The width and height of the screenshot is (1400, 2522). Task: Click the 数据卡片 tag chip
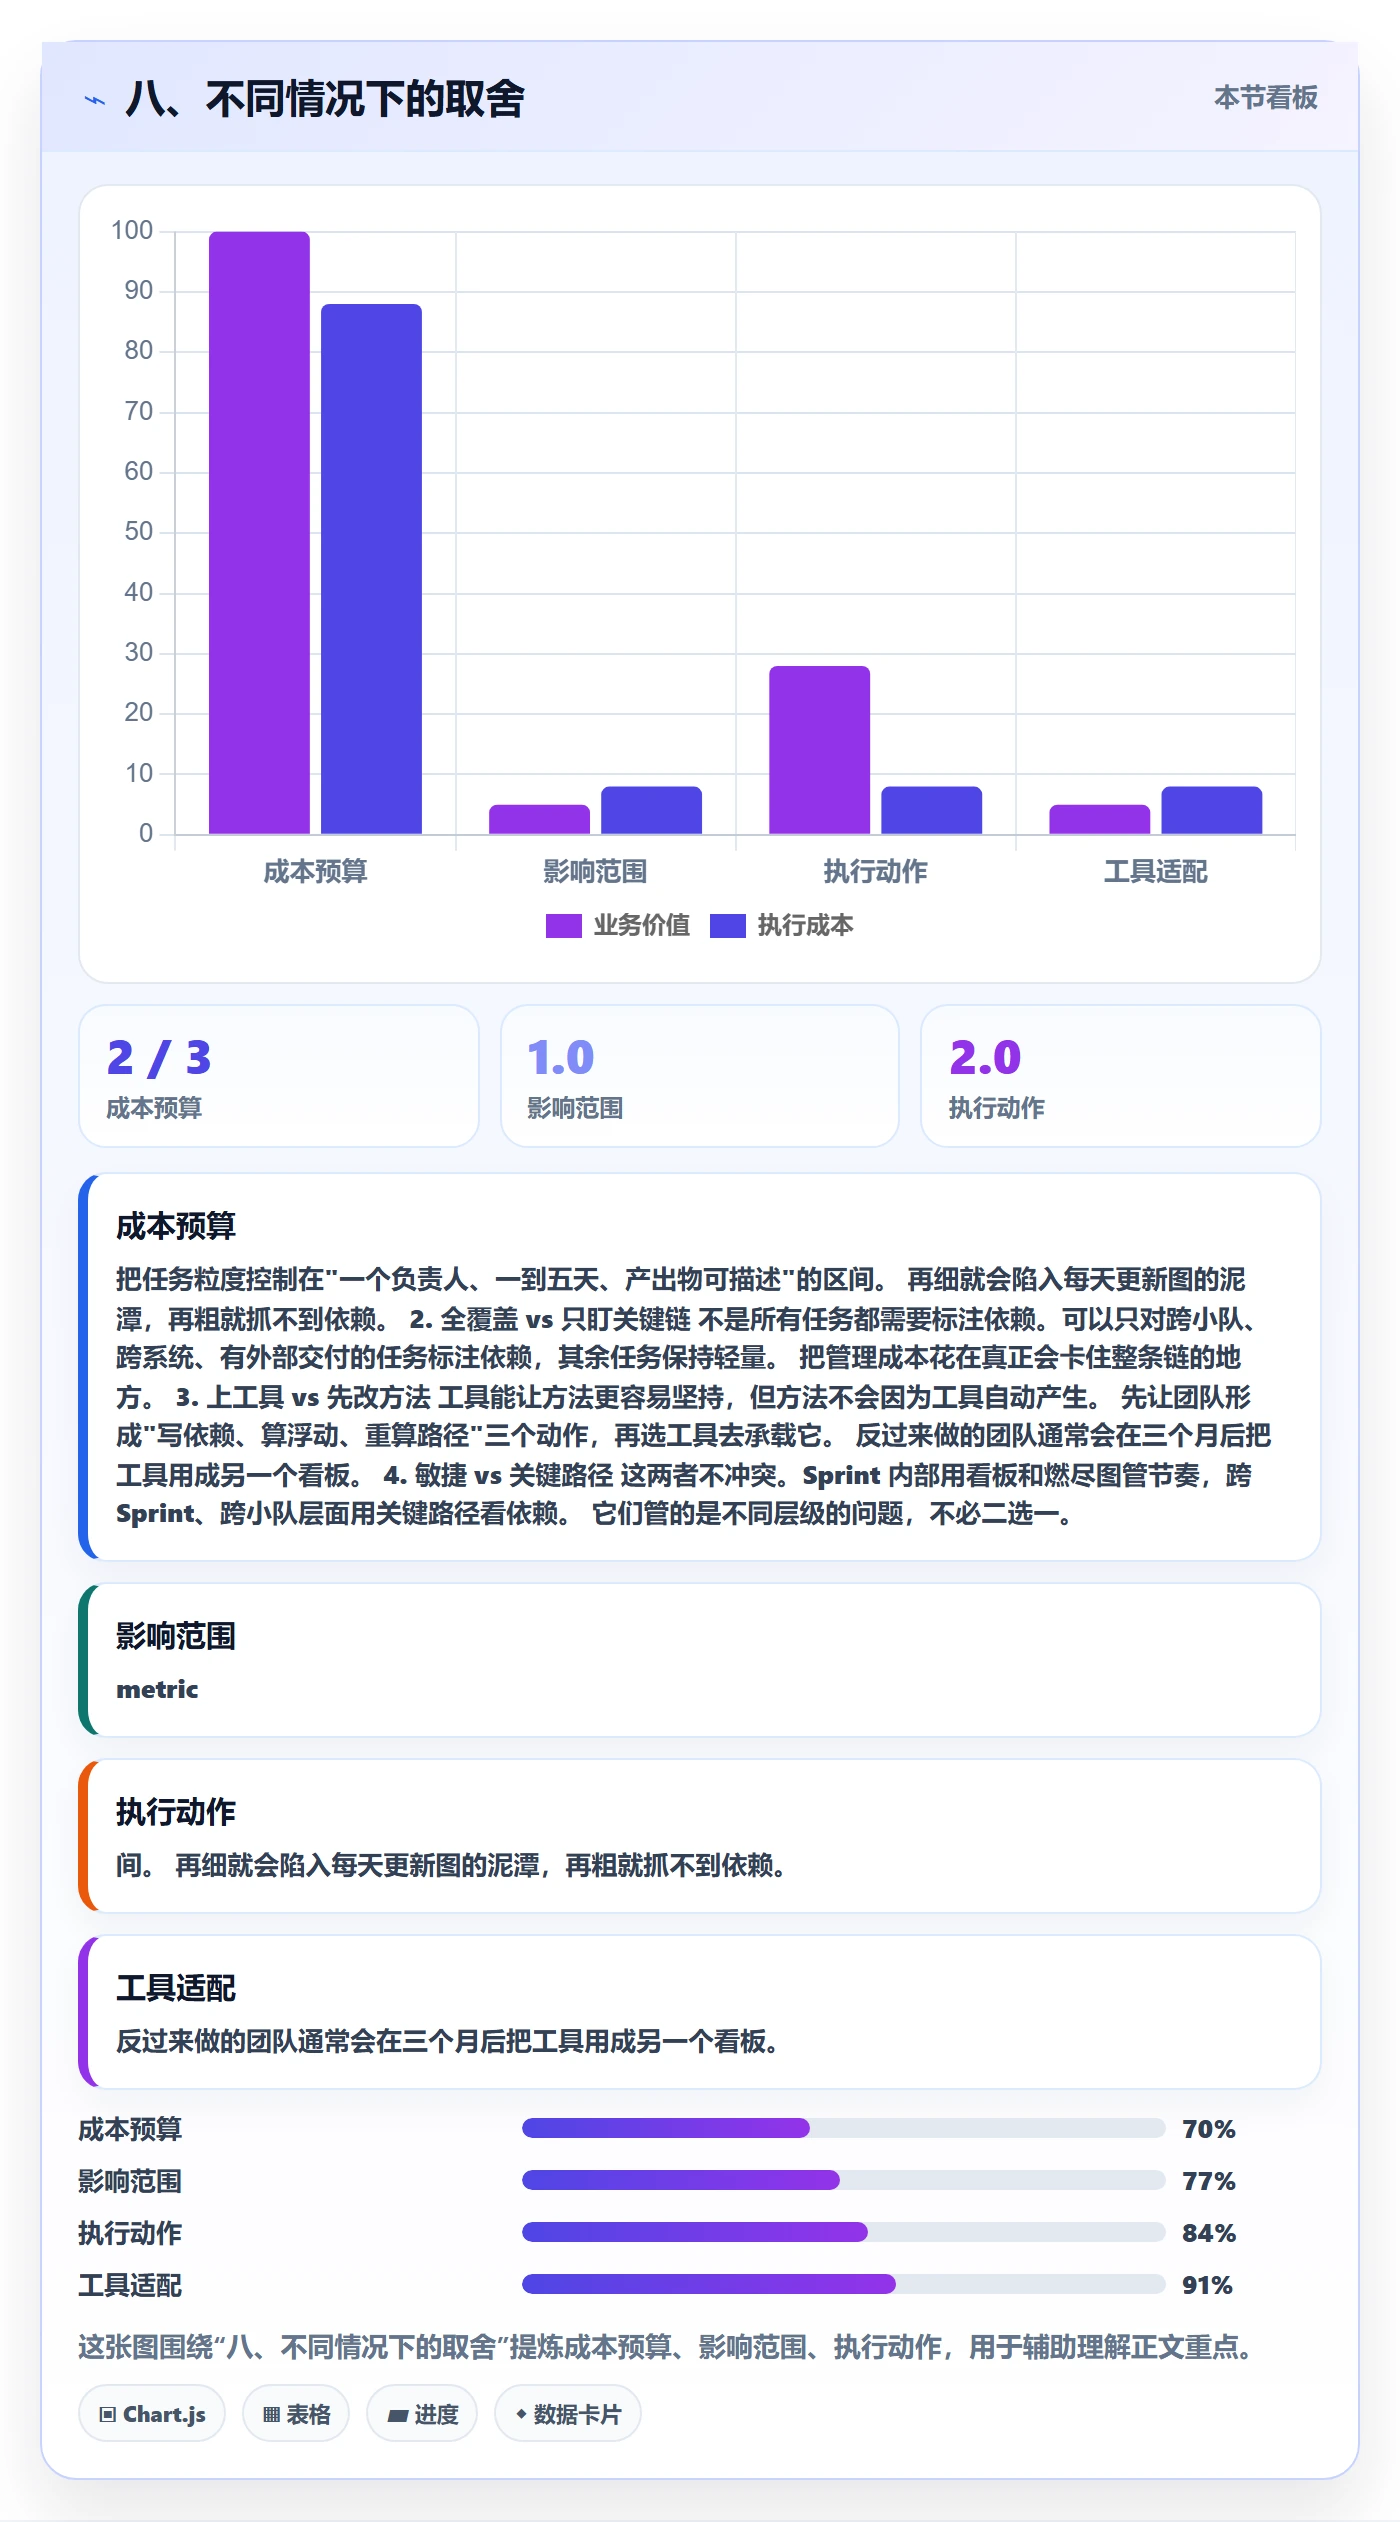coord(568,2414)
